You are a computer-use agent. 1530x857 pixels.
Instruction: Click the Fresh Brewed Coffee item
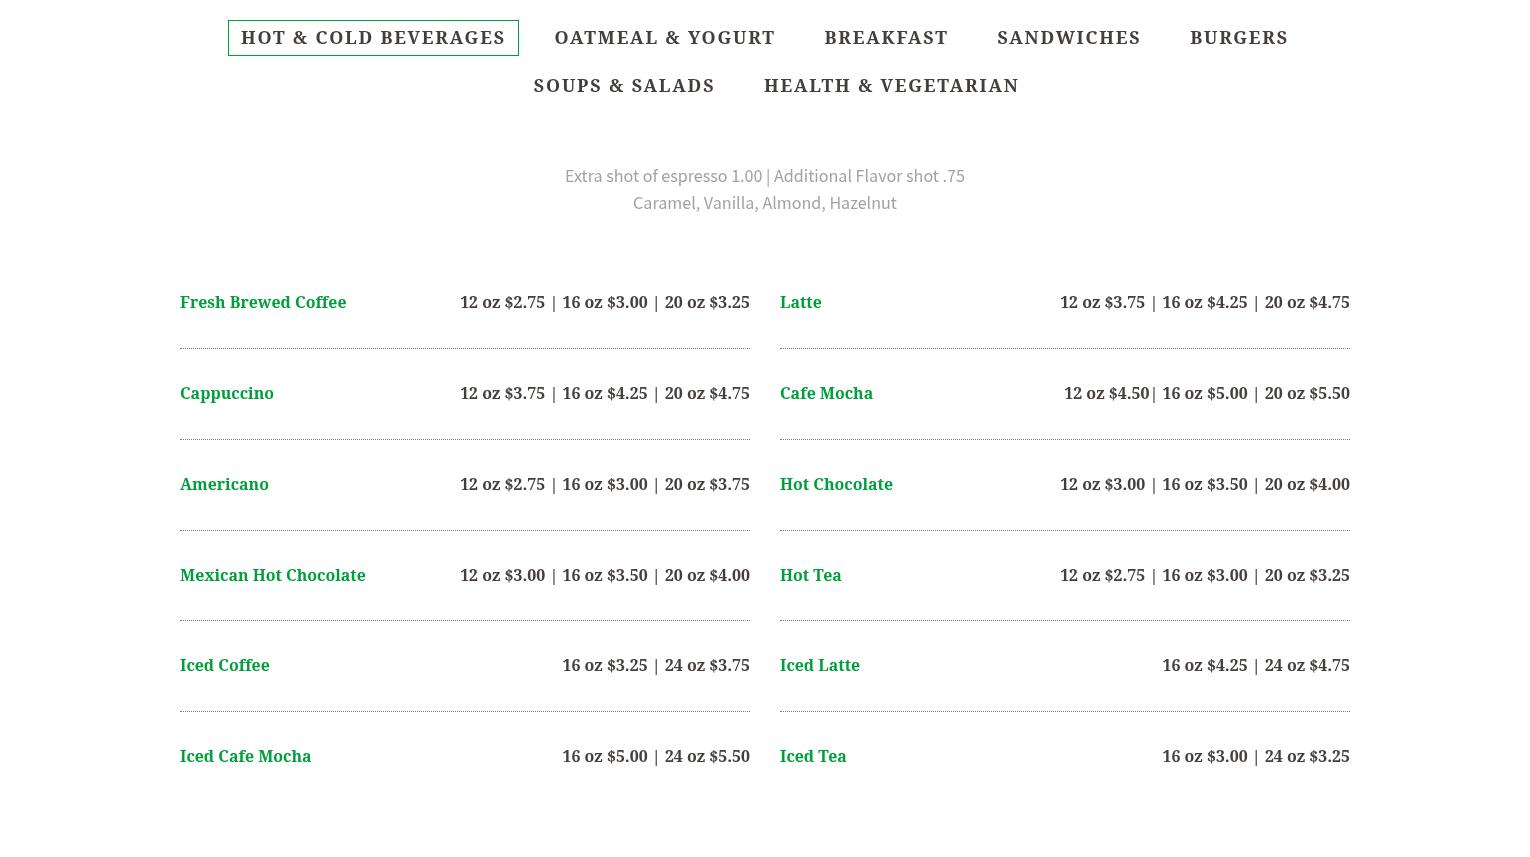coord(263,302)
